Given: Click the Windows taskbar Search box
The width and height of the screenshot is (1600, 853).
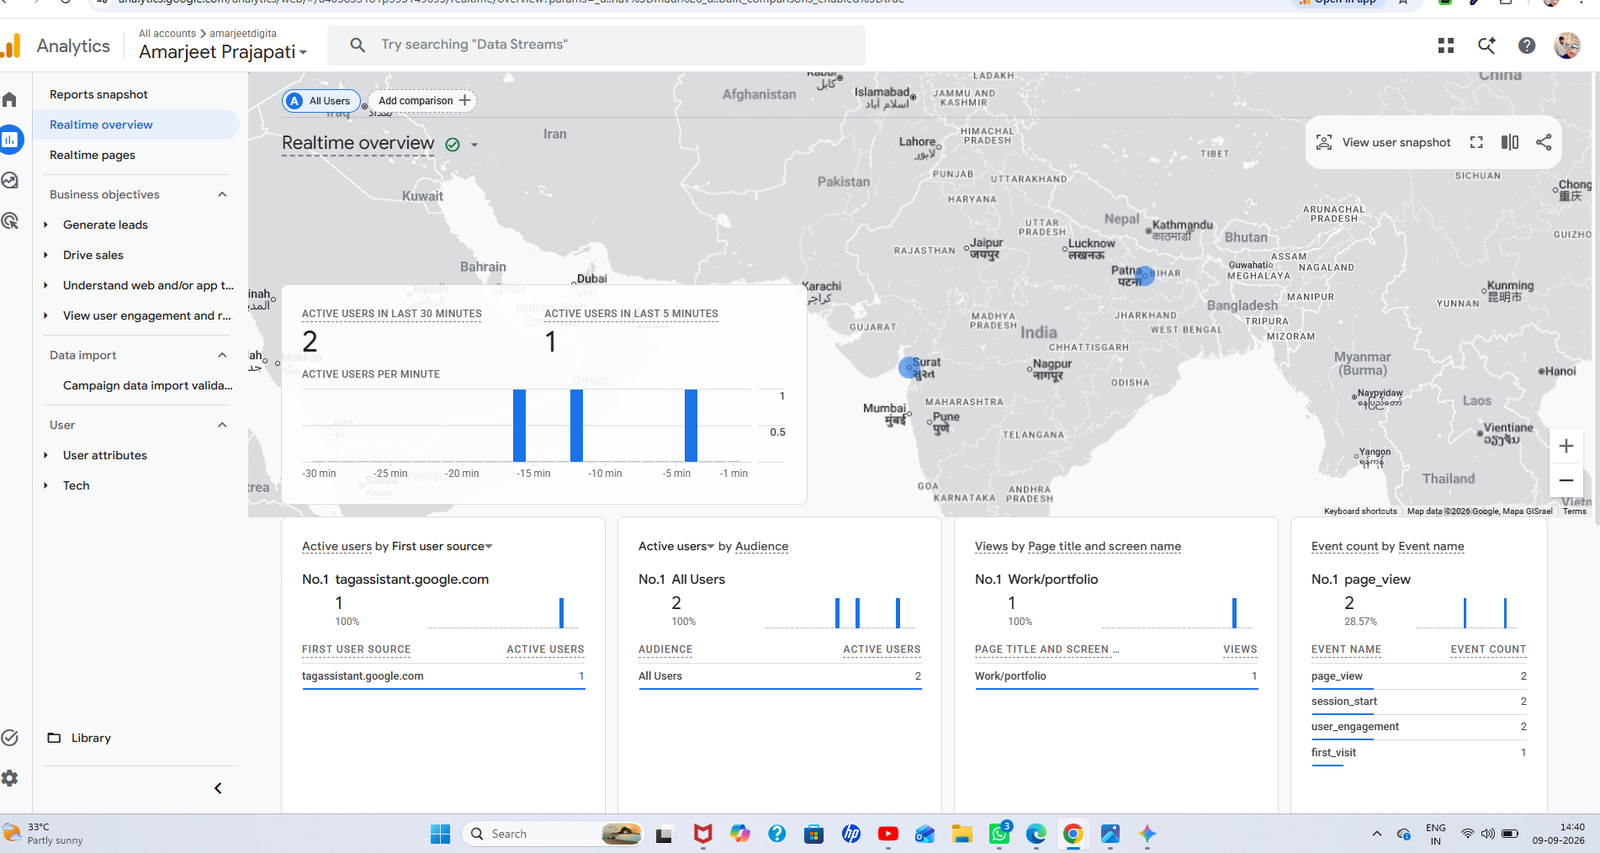Looking at the screenshot, I should (553, 834).
